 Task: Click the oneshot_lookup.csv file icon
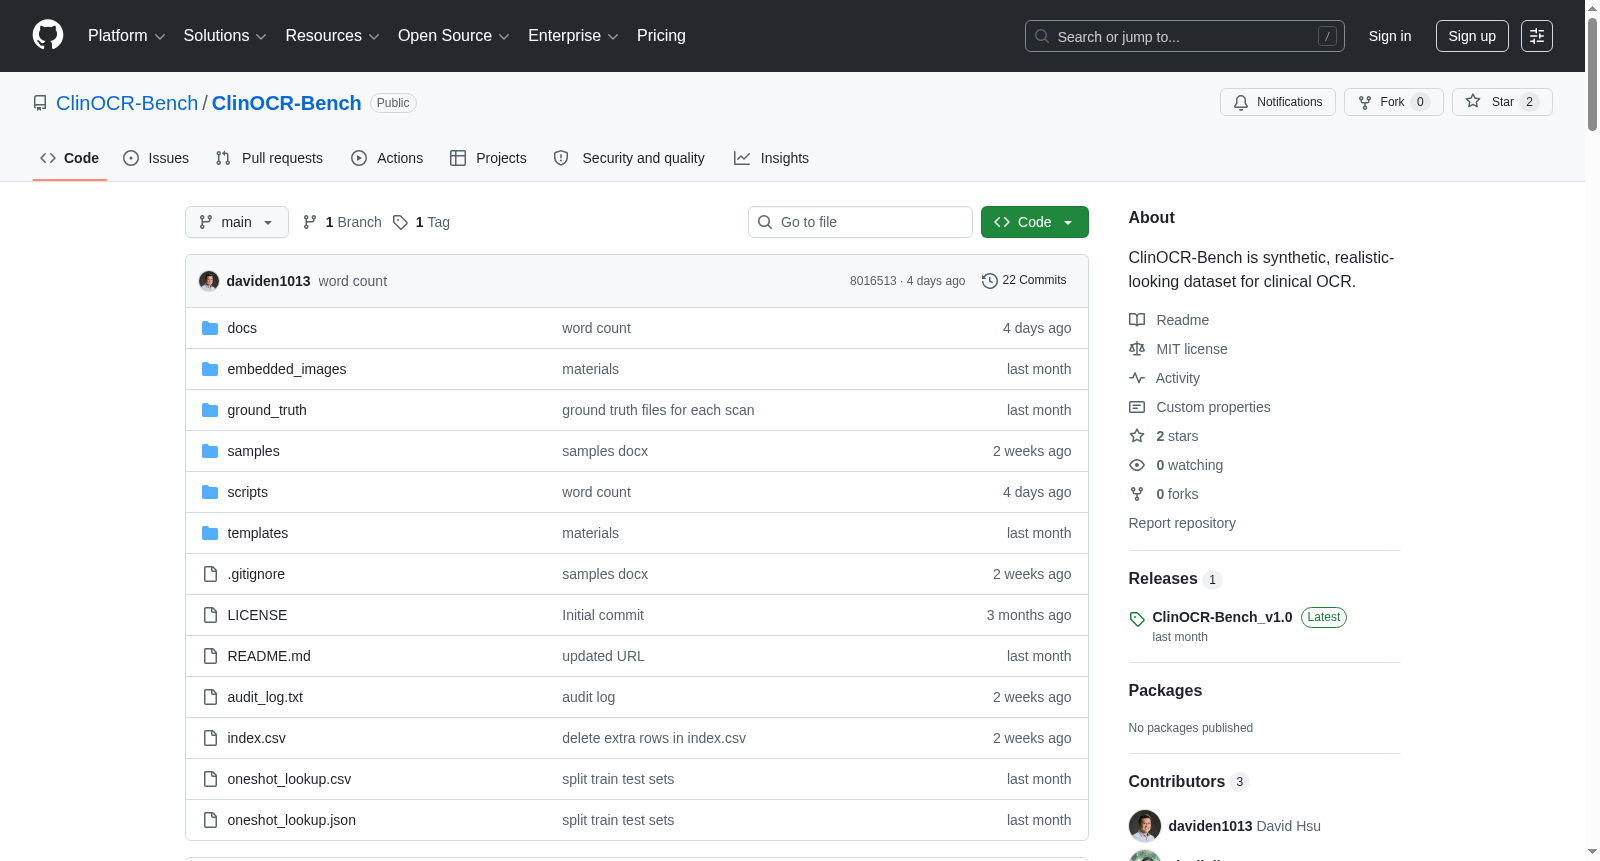(210, 779)
